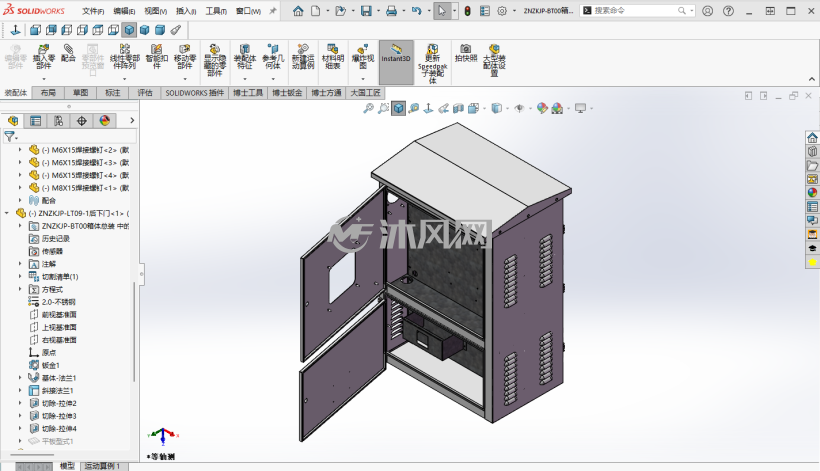The height and width of the screenshot is (471, 820).
Task: Click Move Component (移动零部件) icon
Action: [x=185, y=56]
